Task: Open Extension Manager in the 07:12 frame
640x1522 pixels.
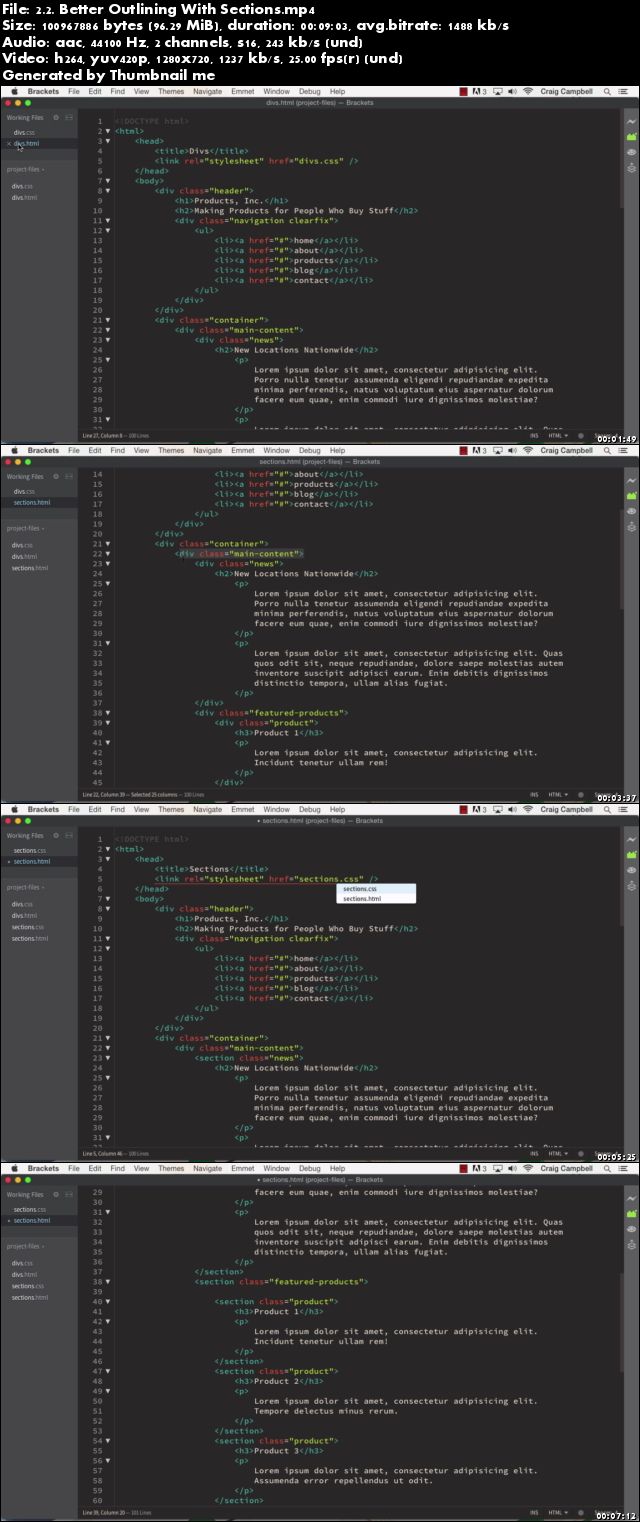Action: coord(631,1214)
